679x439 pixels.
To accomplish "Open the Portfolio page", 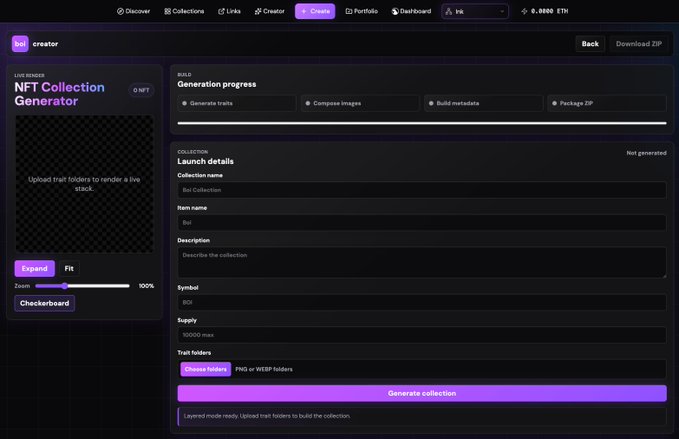I will (x=362, y=11).
